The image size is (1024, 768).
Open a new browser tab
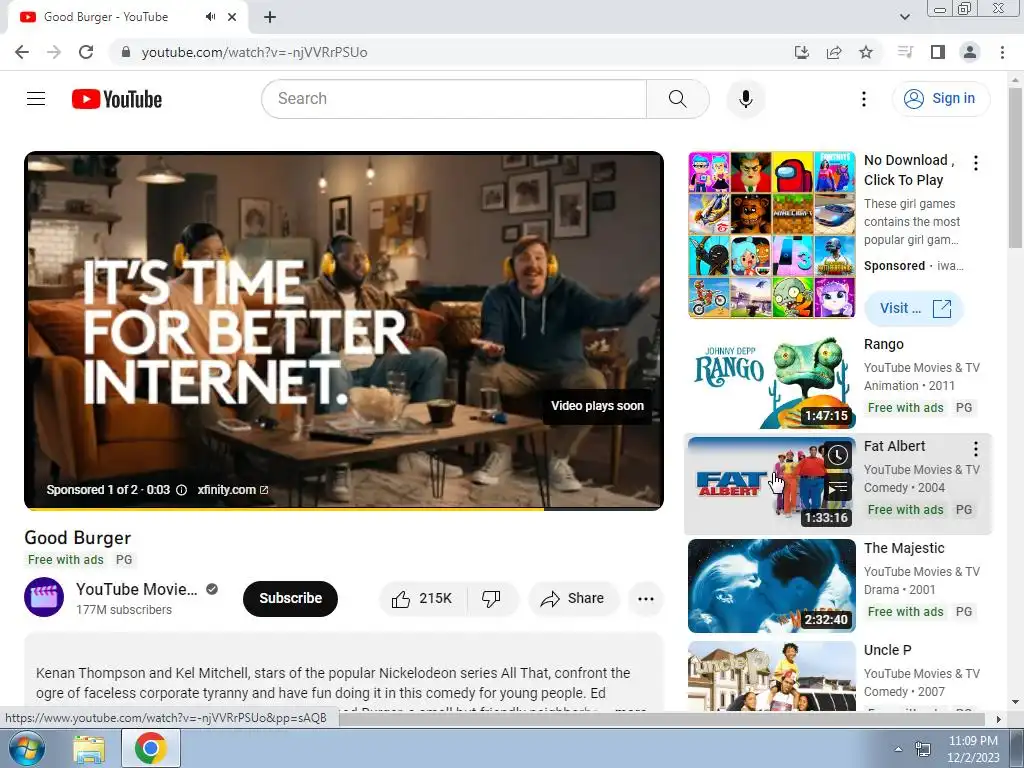tap(270, 17)
